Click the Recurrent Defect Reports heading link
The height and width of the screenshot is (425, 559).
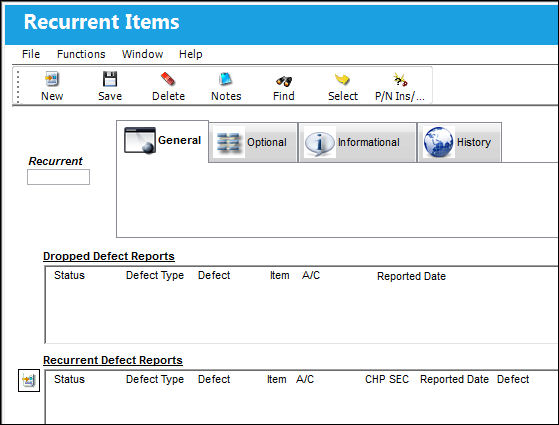113,360
